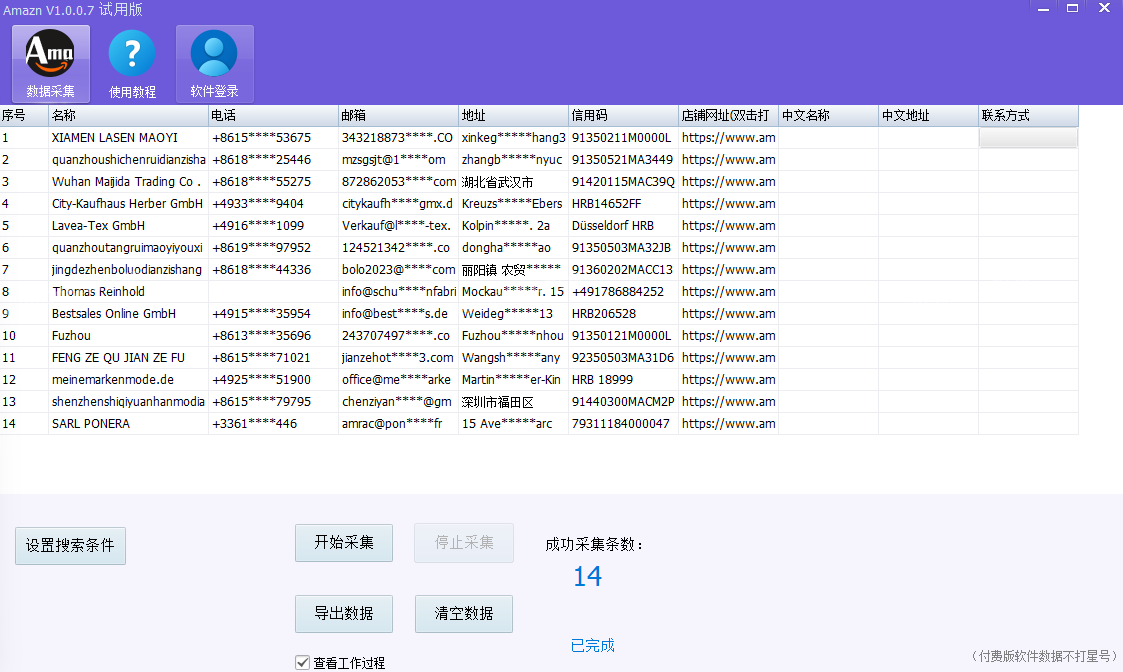Click credit code cell HRB14652FF
Screen dimensions: 1123x672
point(623,203)
